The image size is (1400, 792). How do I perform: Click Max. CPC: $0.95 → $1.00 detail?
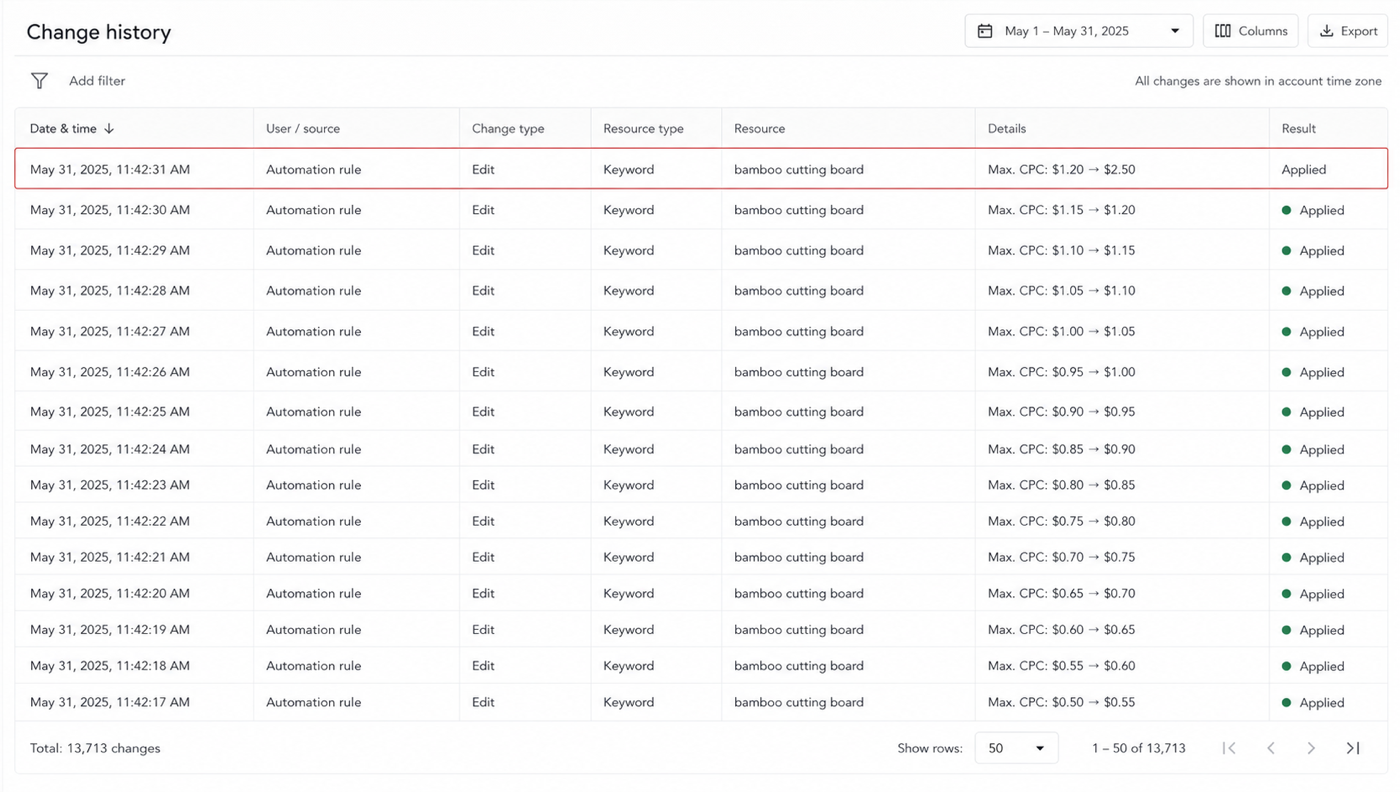click(1061, 372)
